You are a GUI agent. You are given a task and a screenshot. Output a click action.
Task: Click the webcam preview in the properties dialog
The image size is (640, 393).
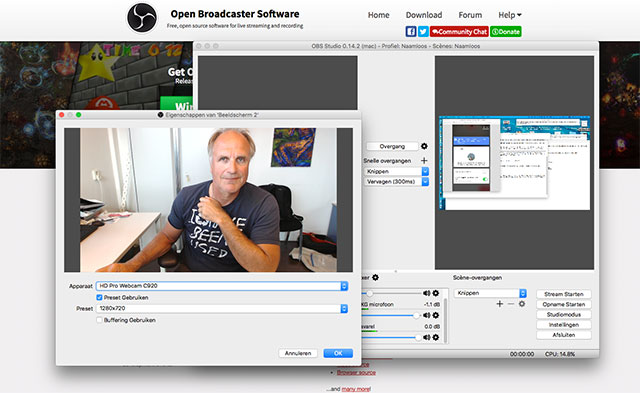click(x=208, y=200)
